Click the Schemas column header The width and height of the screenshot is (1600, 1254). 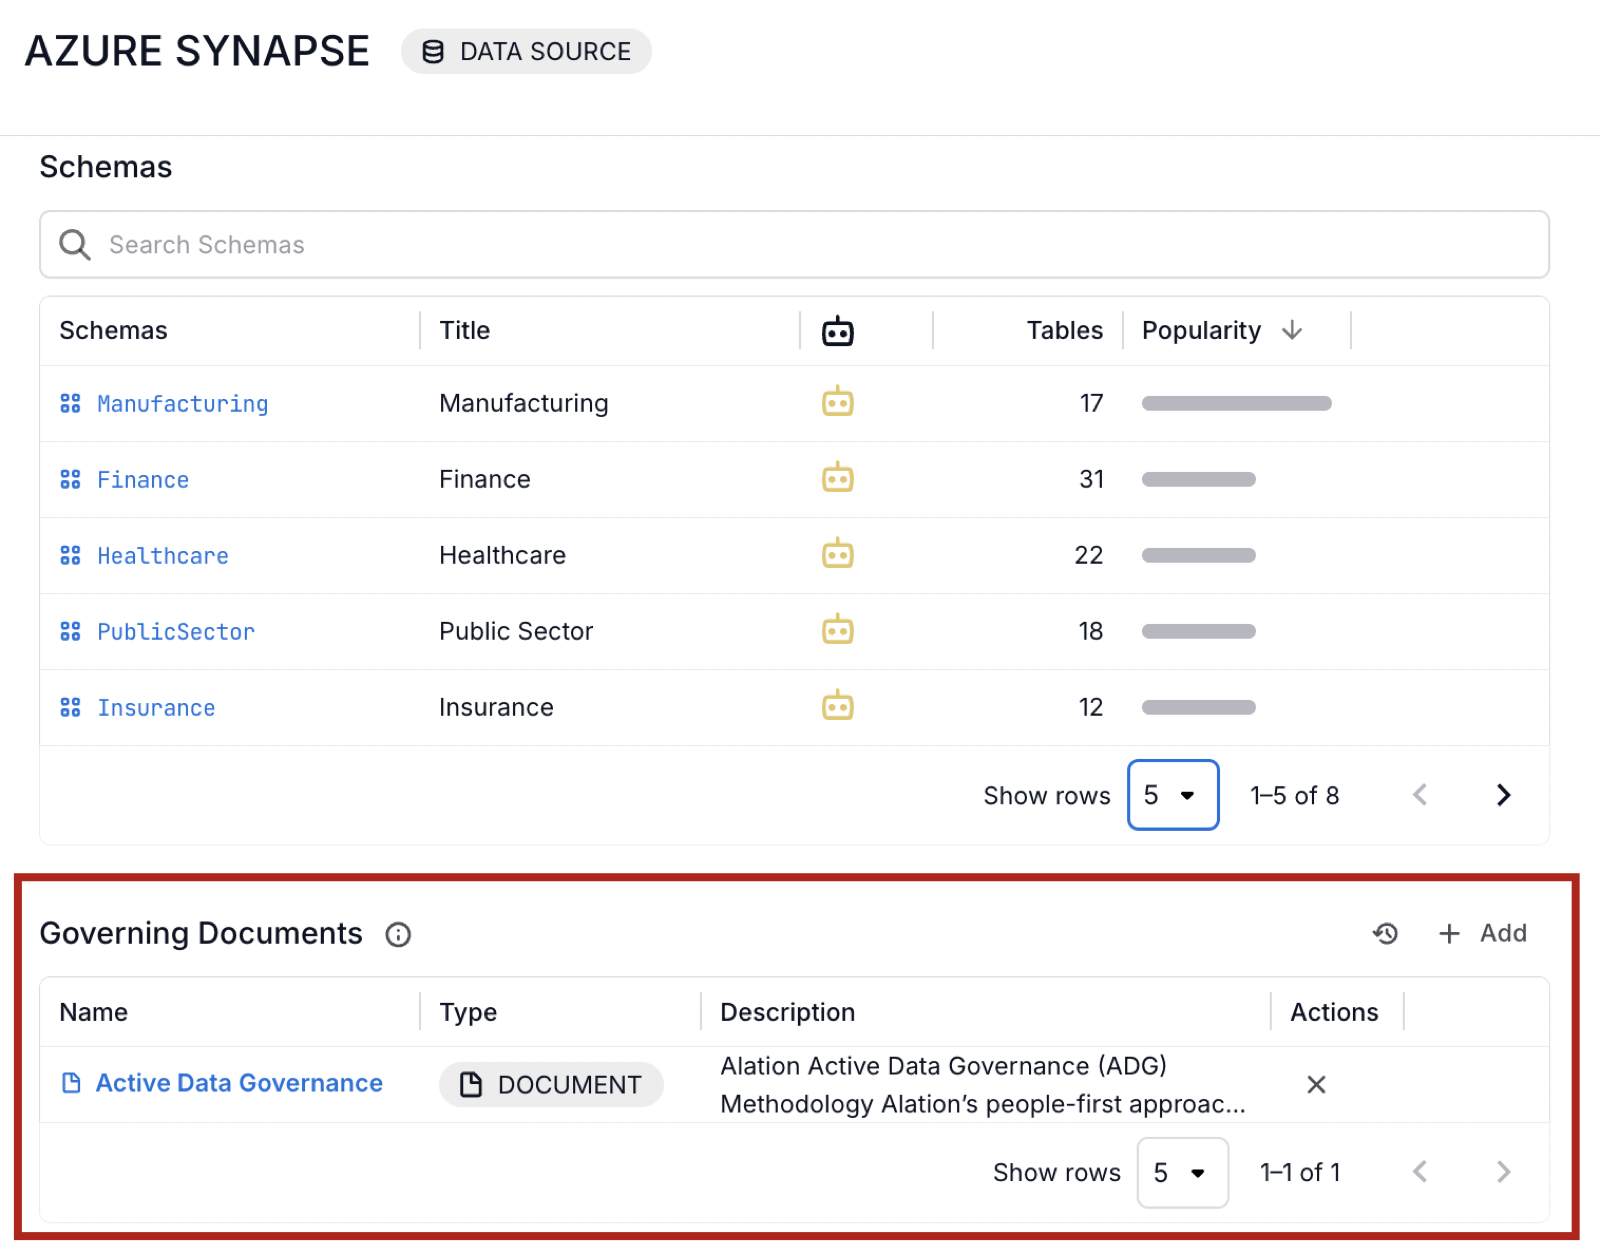[x=113, y=330]
